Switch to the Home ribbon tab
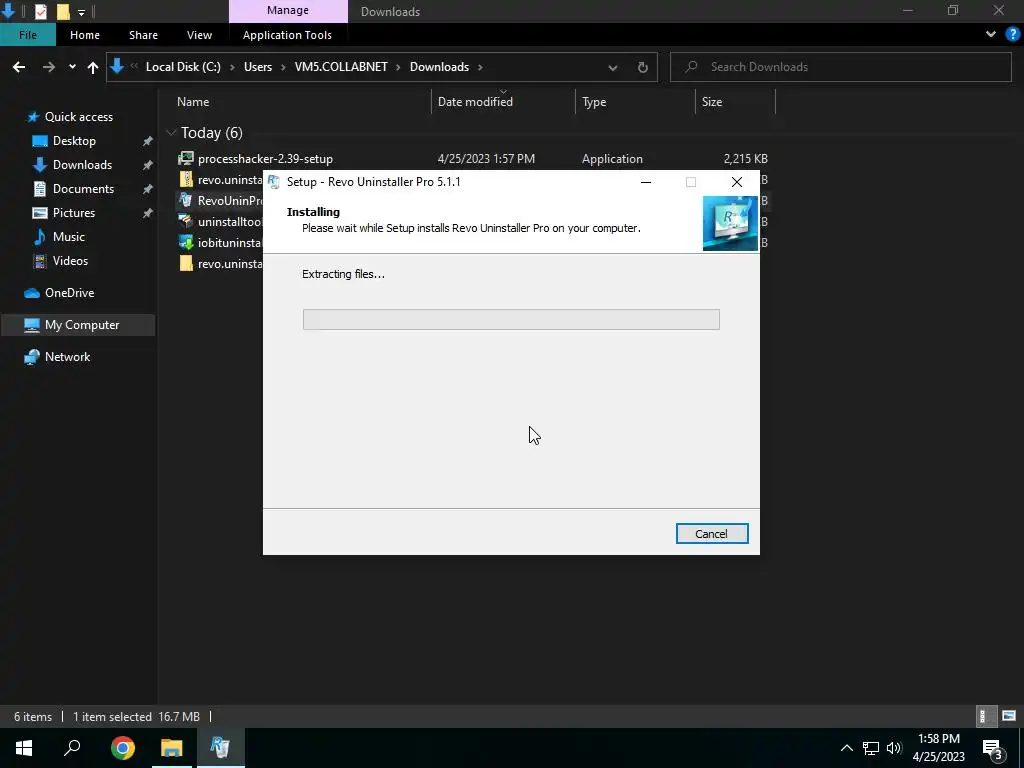Viewport: 1024px width, 768px height. 85,35
